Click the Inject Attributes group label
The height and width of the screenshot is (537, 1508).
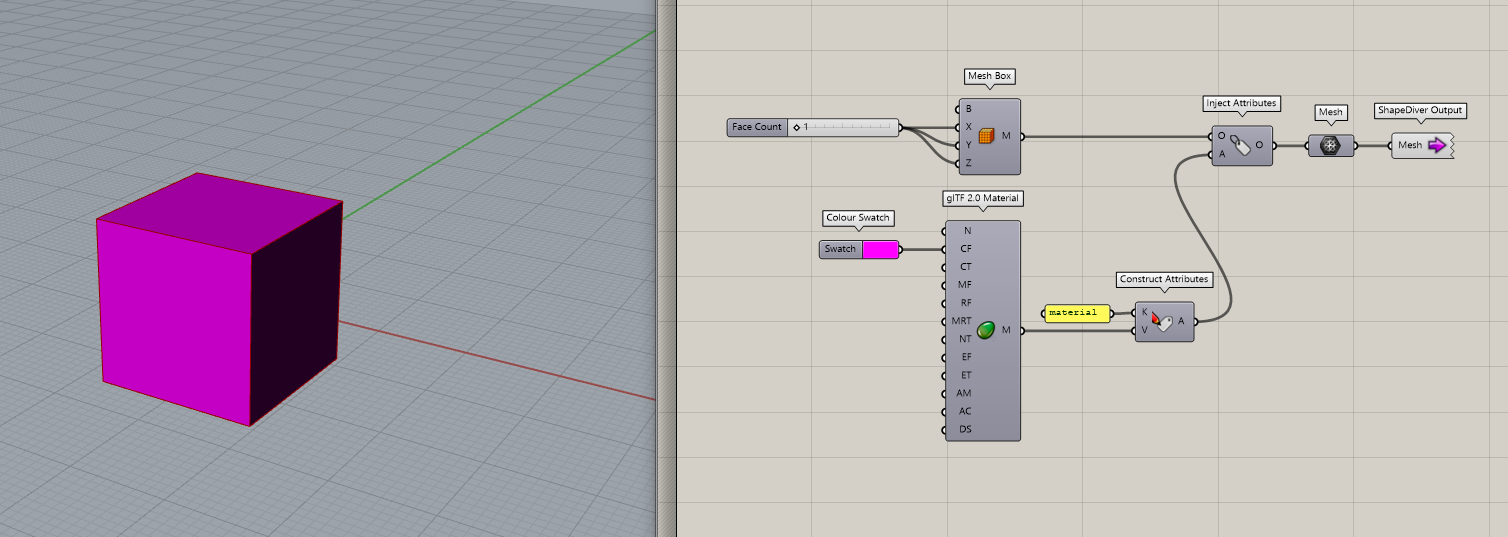click(1241, 103)
